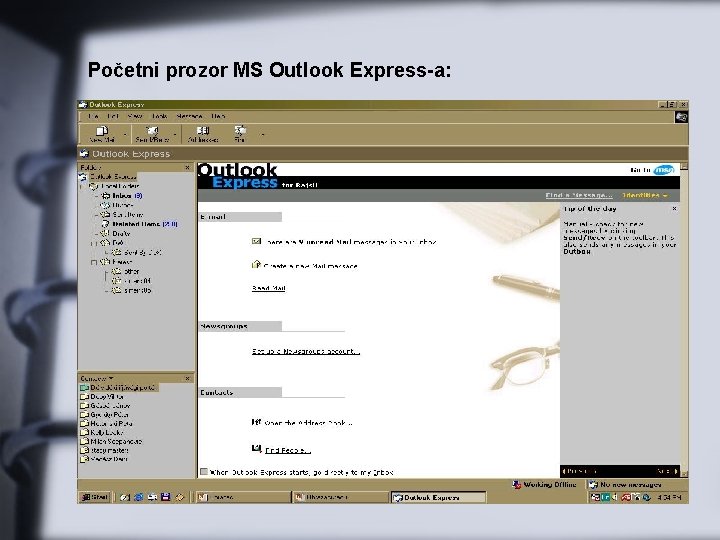
Task: Click Create a new Mail message link
Action: point(310,266)
